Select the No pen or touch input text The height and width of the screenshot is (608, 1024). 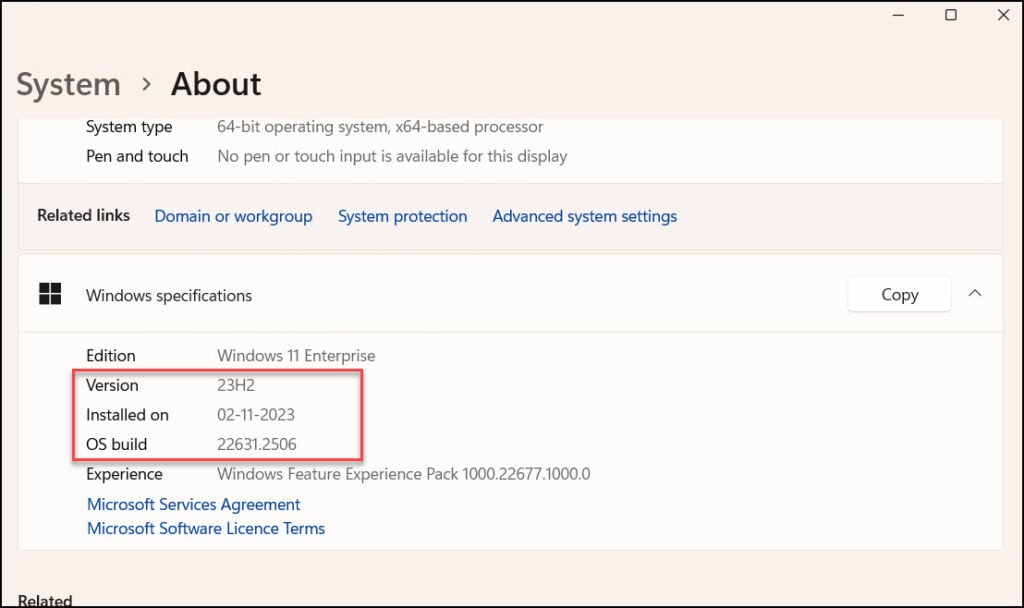point(392,156)
